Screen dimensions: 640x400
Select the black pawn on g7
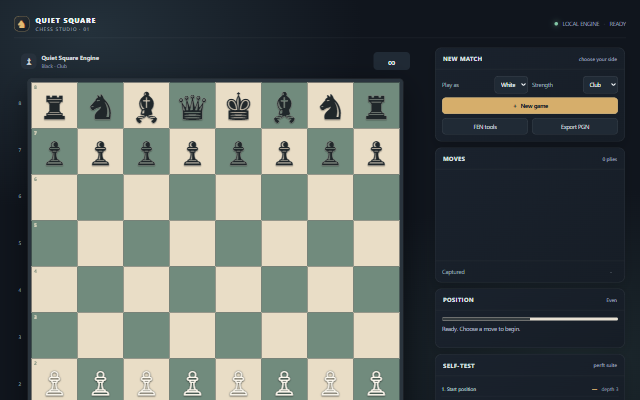[330, 153]
